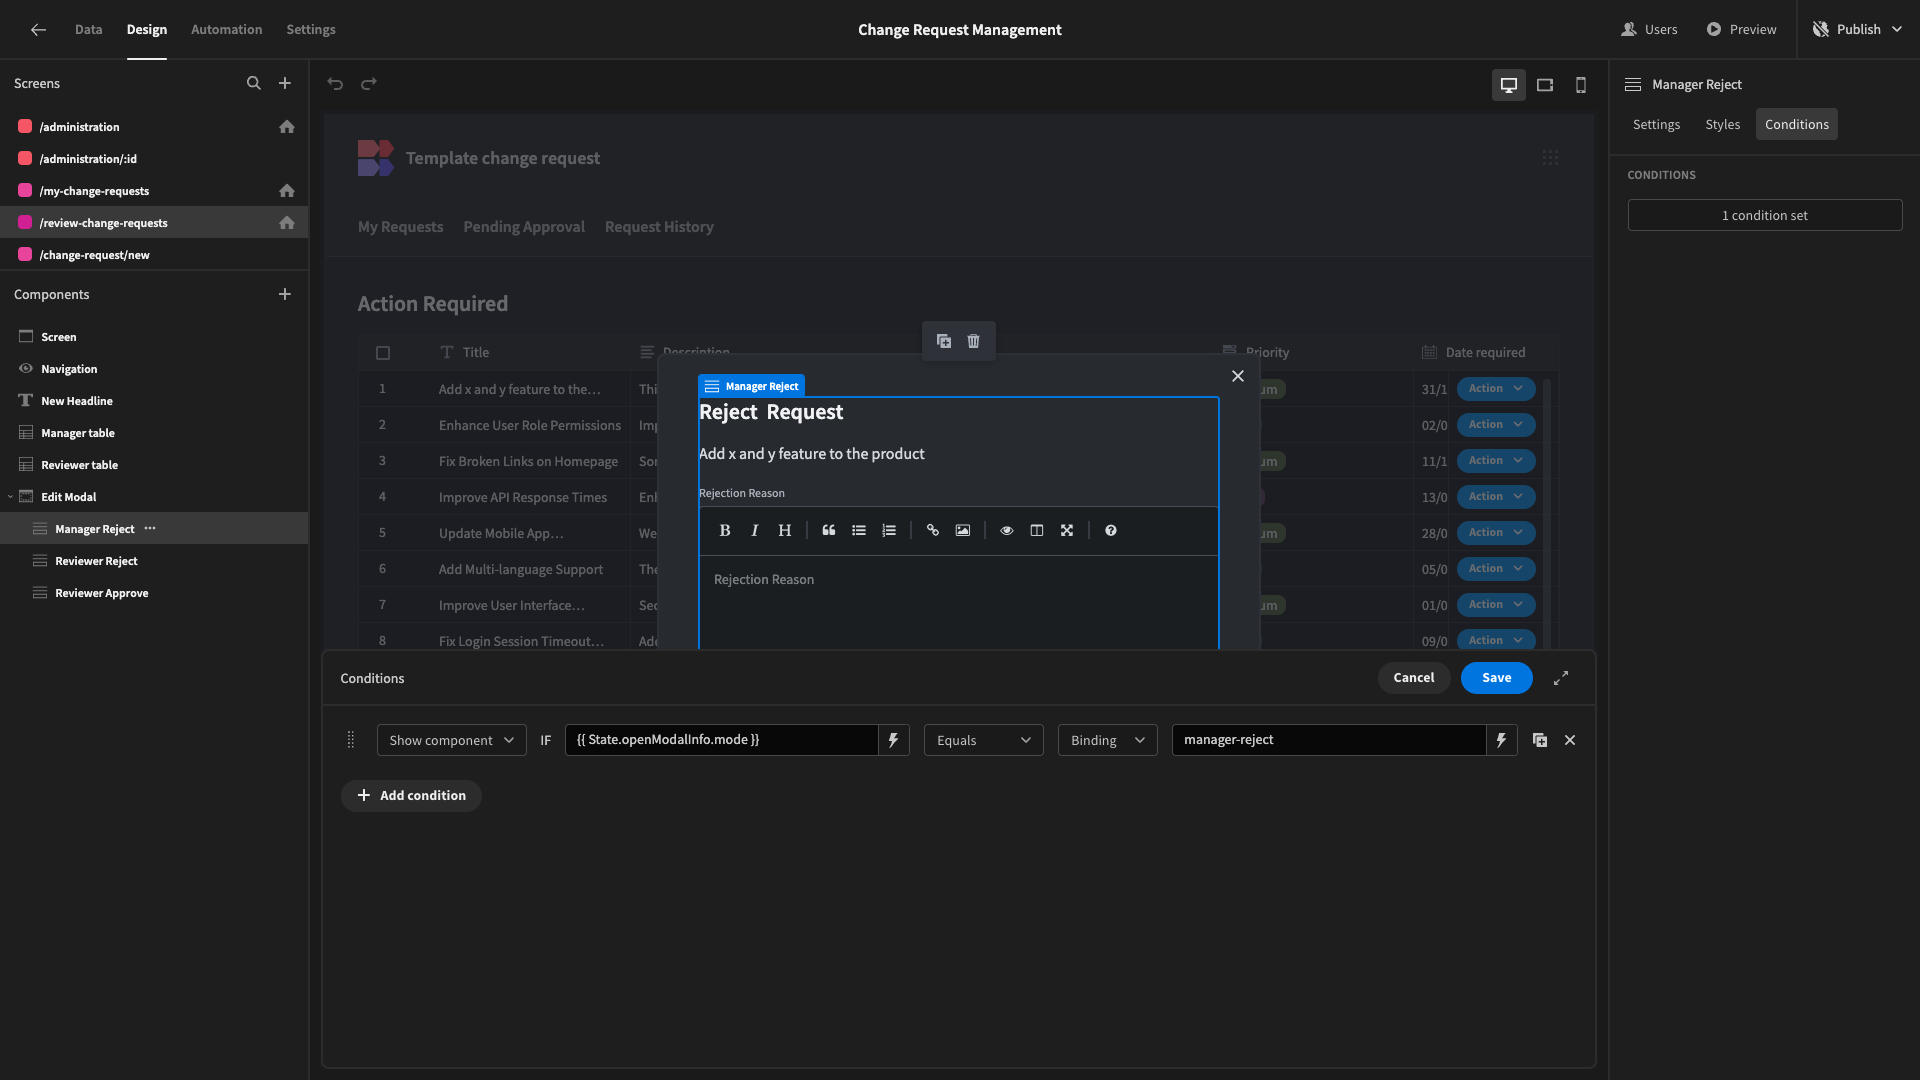The image size is (1920, 1080).
Task: Search screens with the magnifier icon
Action: (x=254, y=84)
